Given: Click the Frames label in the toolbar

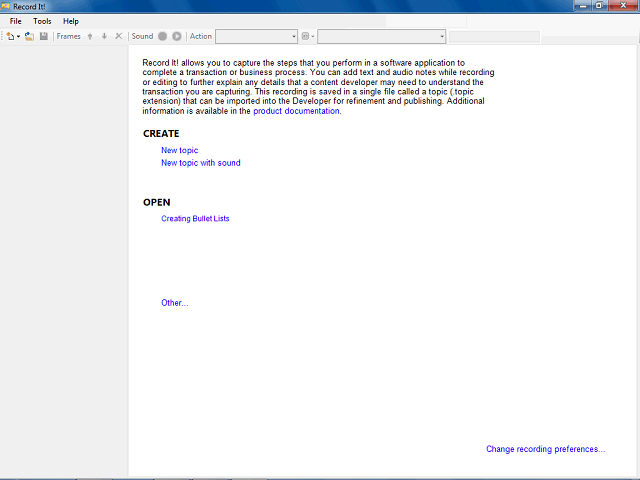Looking at the screenshot, I should pos(69,36).
